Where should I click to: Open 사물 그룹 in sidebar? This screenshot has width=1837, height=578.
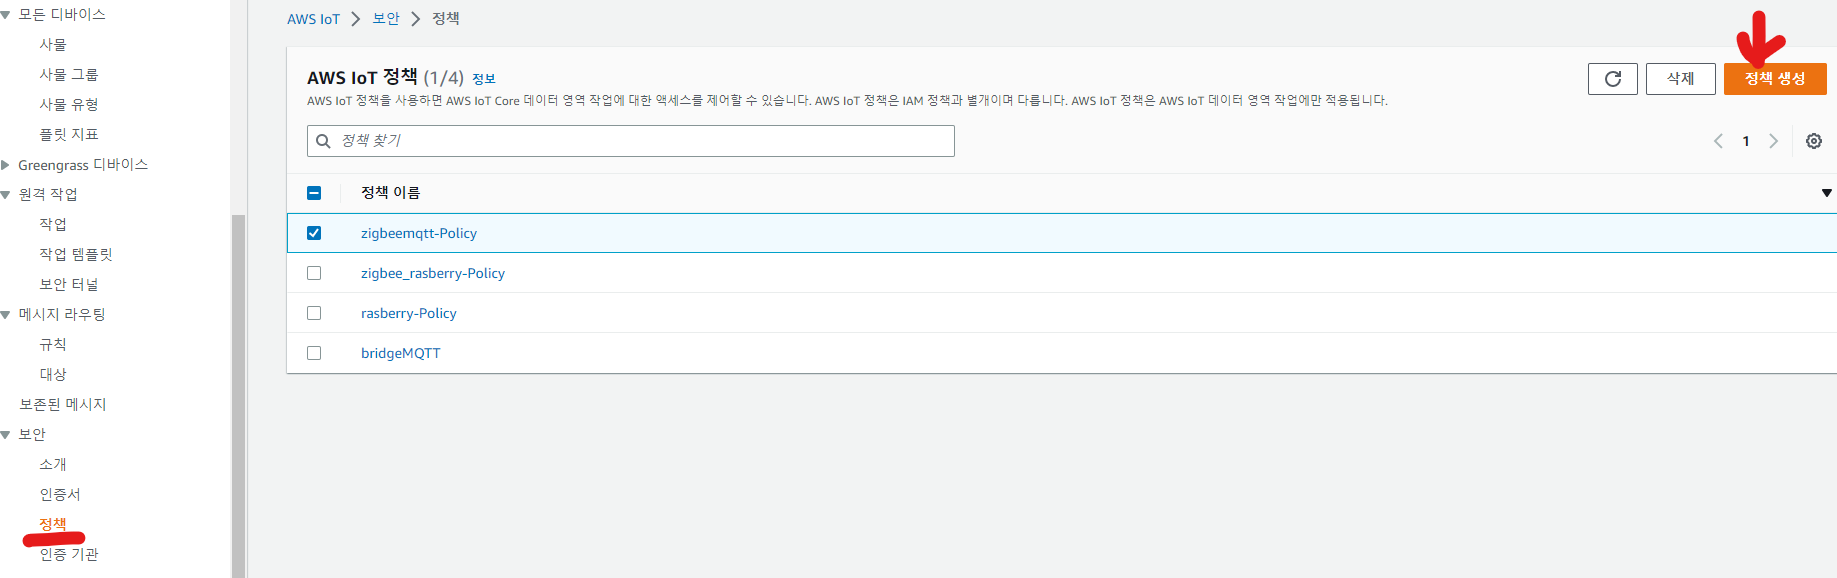pos(69,75)
